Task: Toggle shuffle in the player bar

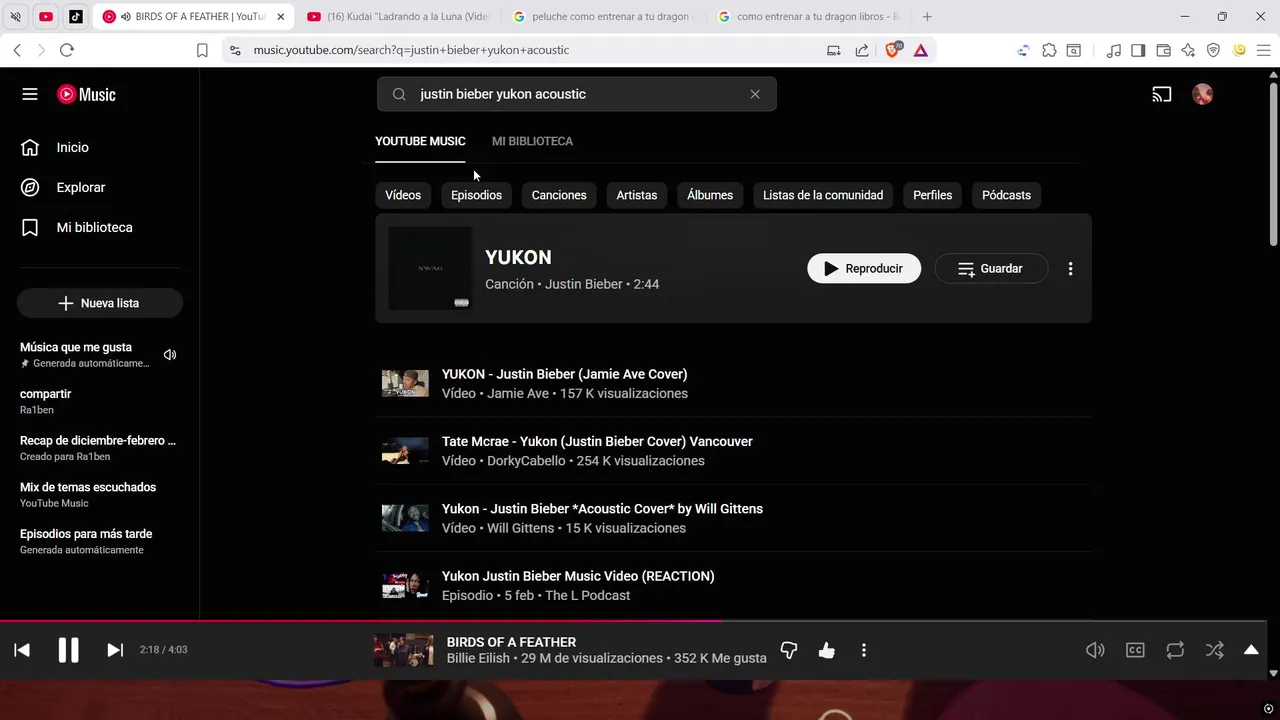Action: pyautogui.click(x=1214, y=650)
